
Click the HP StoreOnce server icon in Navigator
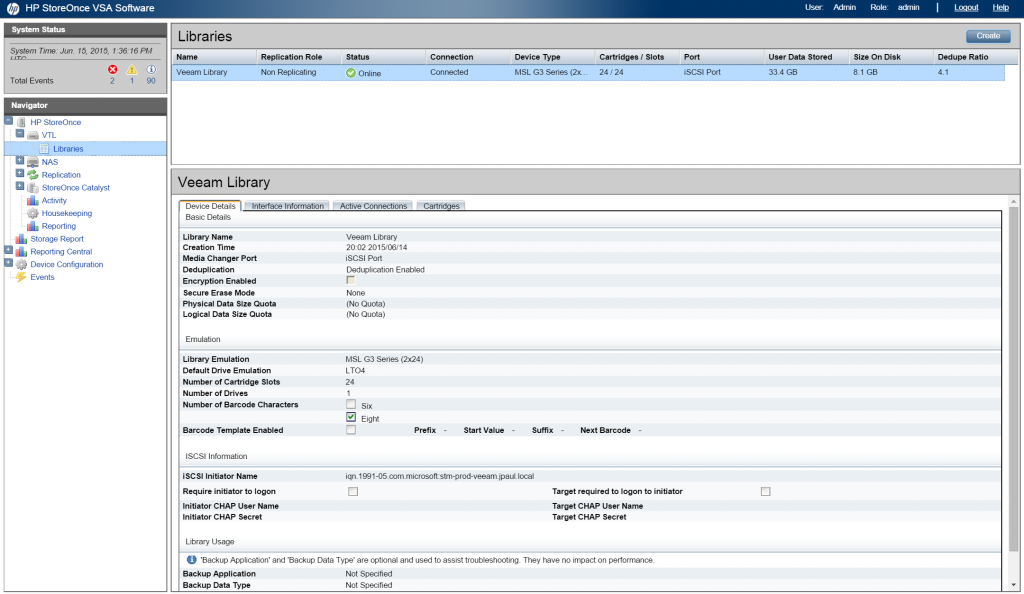coord(22,122)
